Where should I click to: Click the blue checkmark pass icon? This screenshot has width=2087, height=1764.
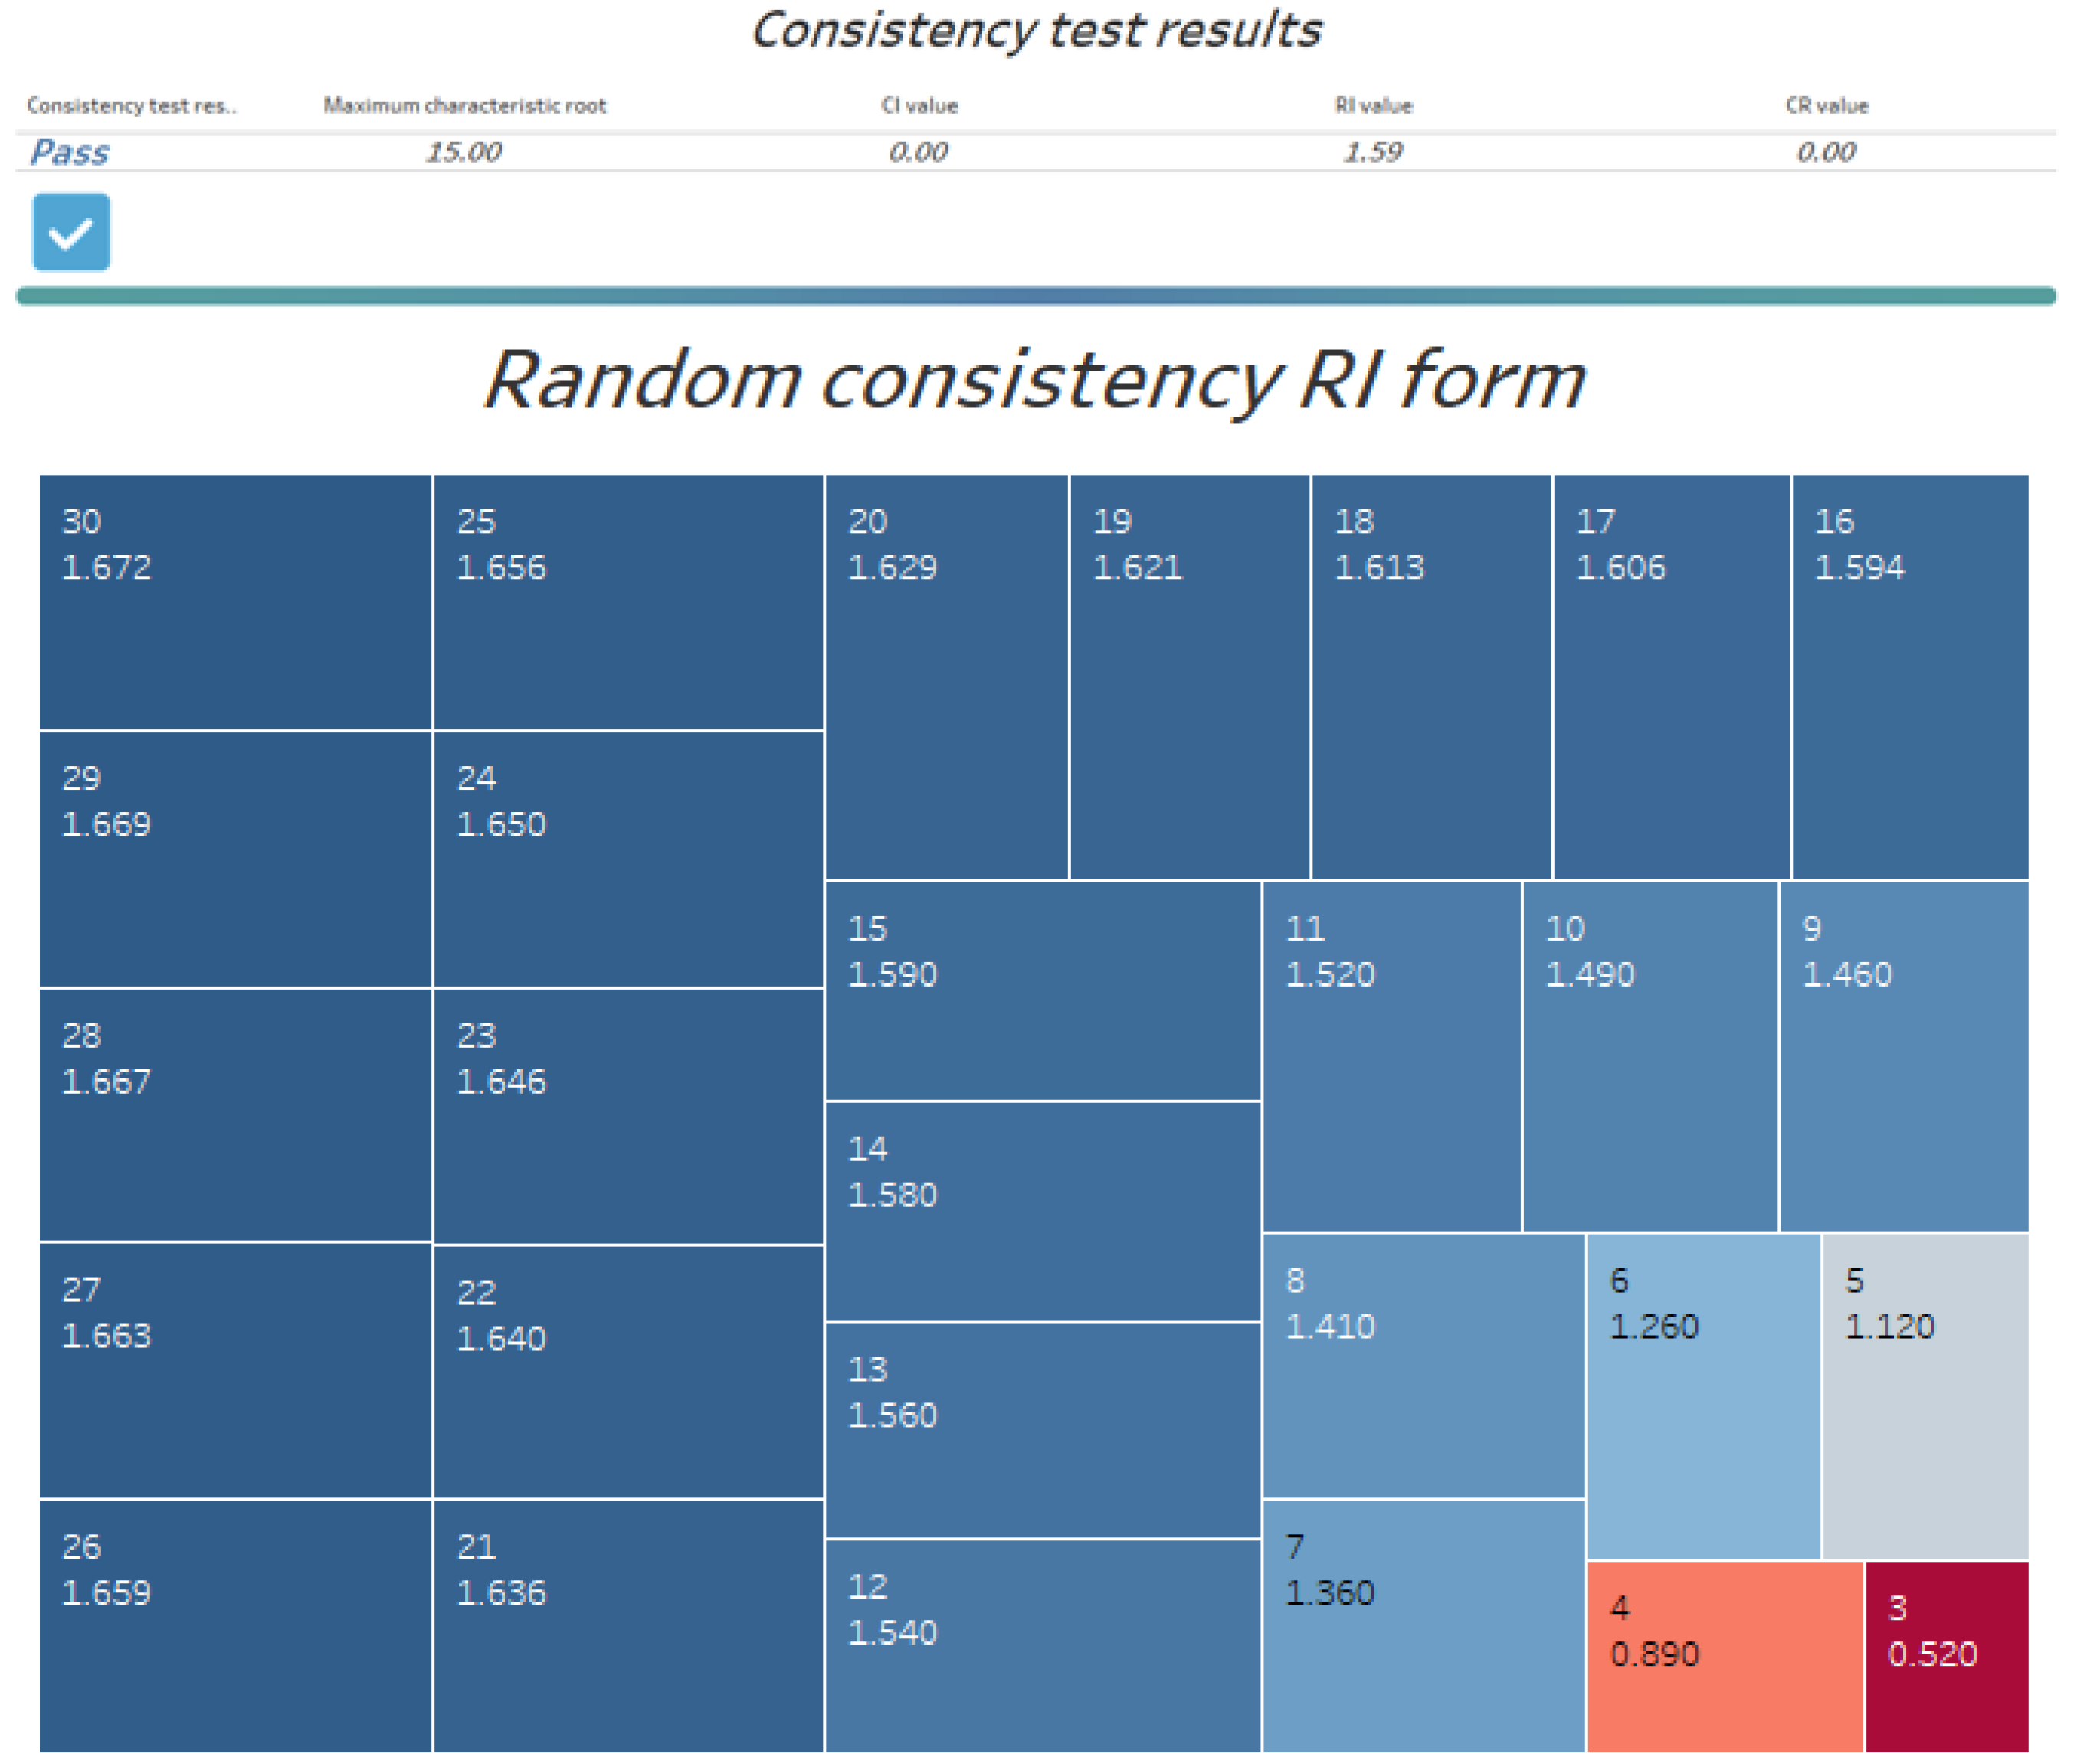(x=71, y=232)
